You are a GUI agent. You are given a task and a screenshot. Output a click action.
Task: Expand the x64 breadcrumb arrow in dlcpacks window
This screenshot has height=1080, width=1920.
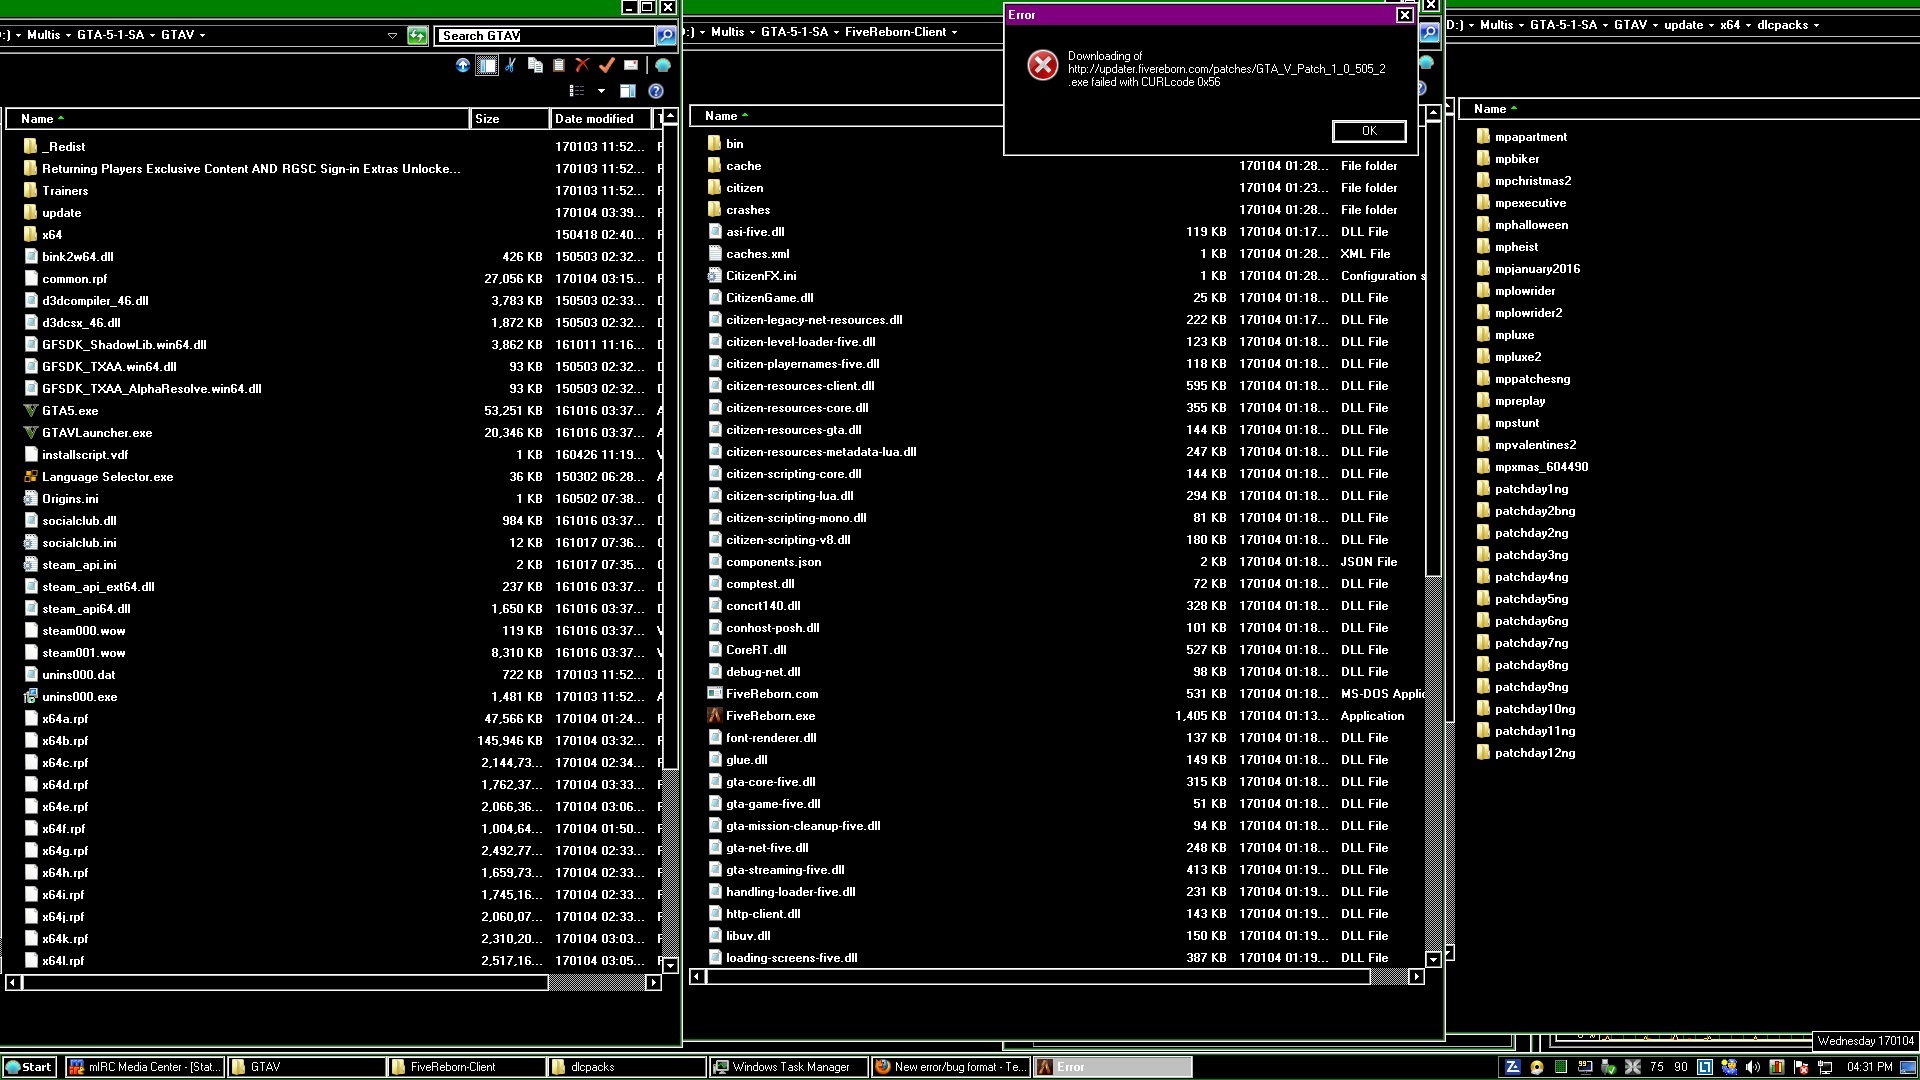point(1749,25)
